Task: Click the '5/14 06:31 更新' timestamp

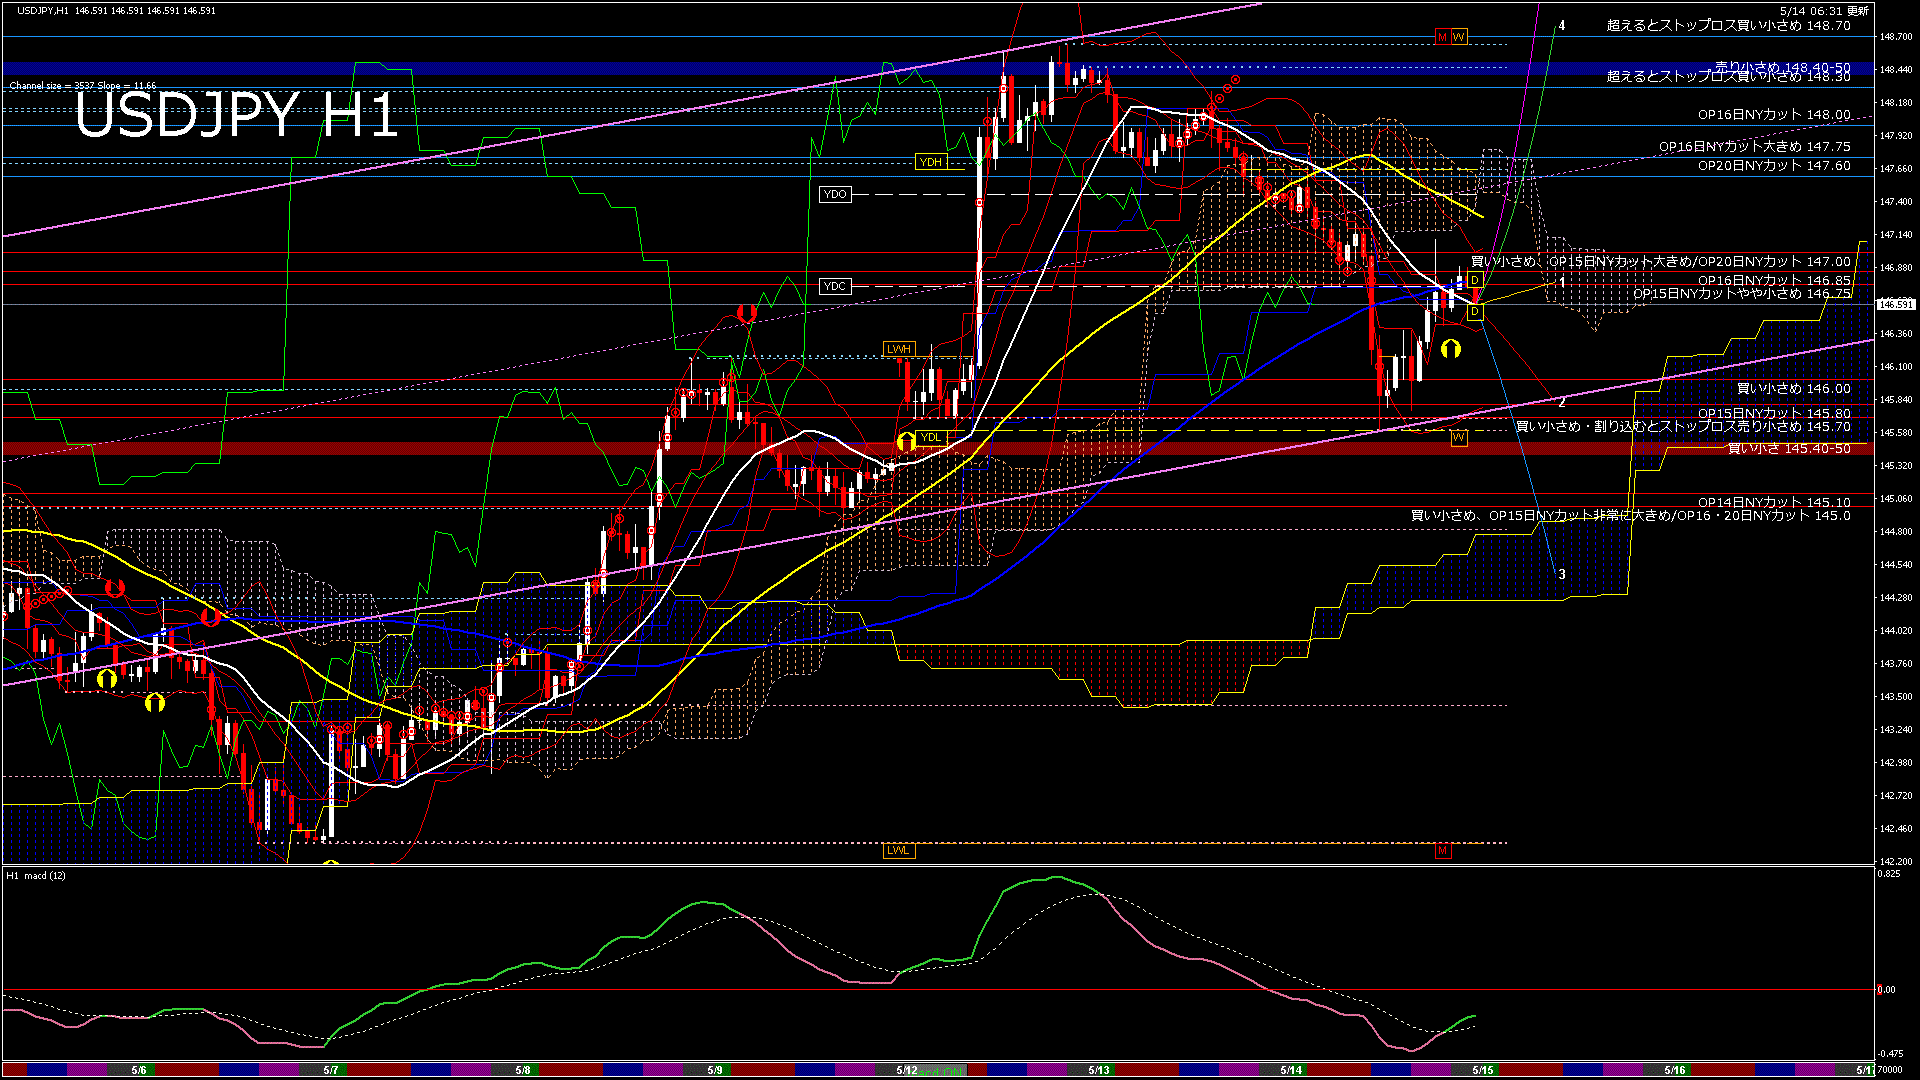Action: [x=1824, y=11]
